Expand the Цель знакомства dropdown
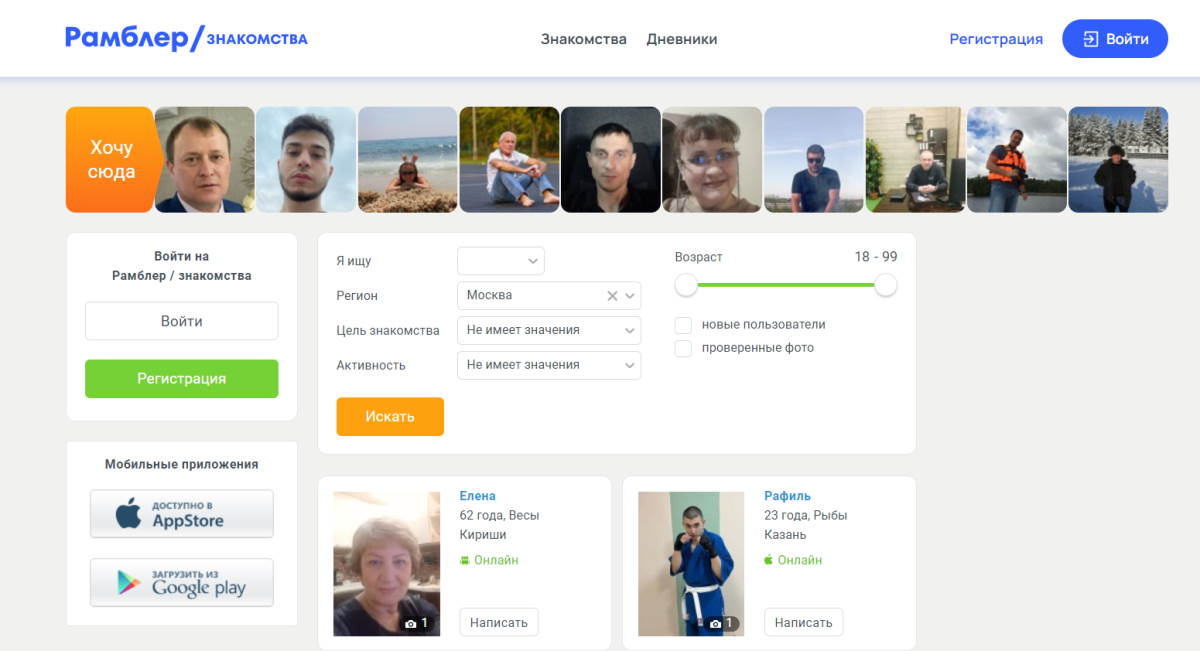Screen dimensions: 1200x651 548,330
